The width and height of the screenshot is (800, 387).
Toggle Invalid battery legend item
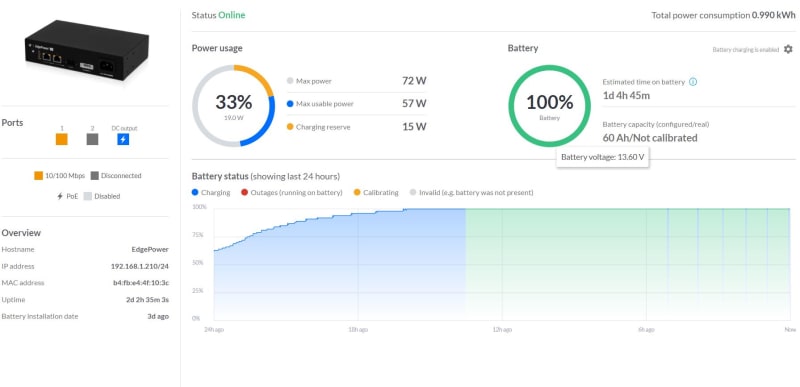471,193
